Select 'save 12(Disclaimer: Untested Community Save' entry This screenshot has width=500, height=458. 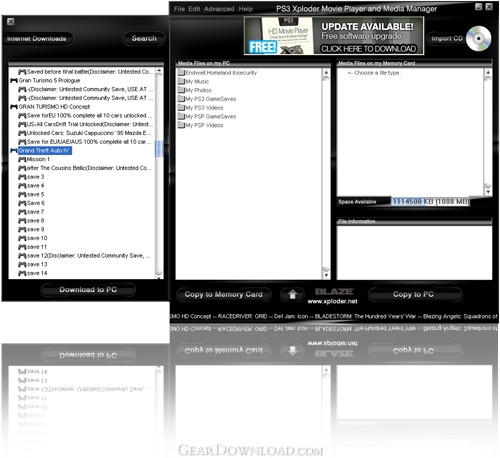coord(85,256)
